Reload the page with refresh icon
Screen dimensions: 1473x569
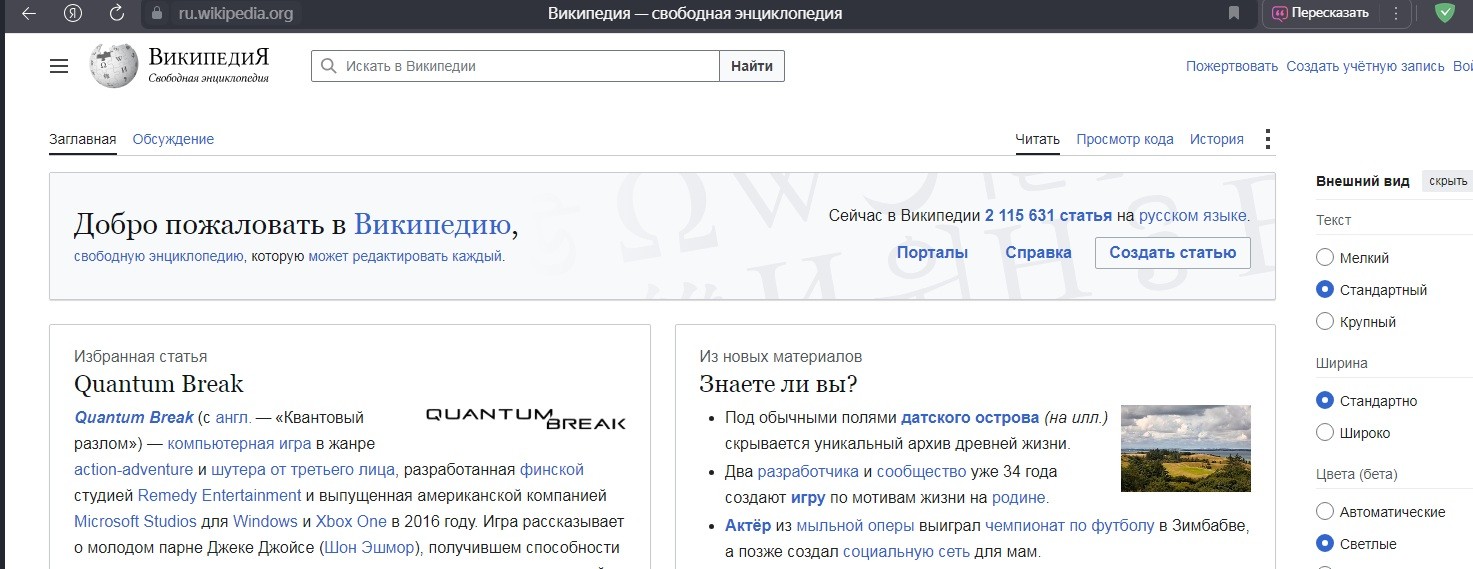(x=116, y=14)
